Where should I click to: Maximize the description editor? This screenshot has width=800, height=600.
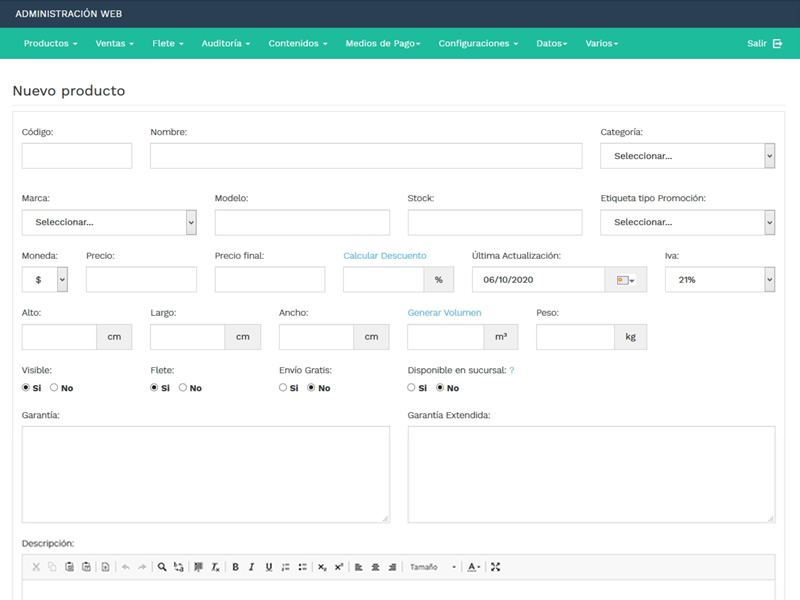pos(495,567)
